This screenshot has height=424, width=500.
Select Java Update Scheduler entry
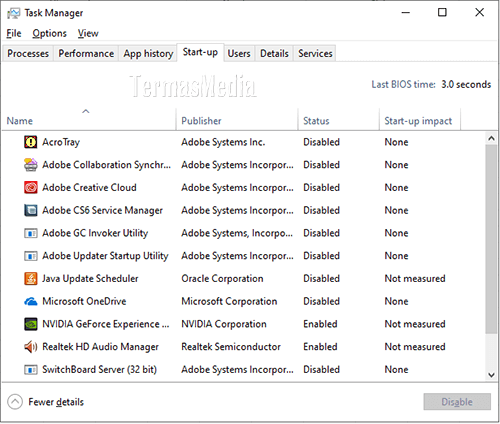[90, 278]
